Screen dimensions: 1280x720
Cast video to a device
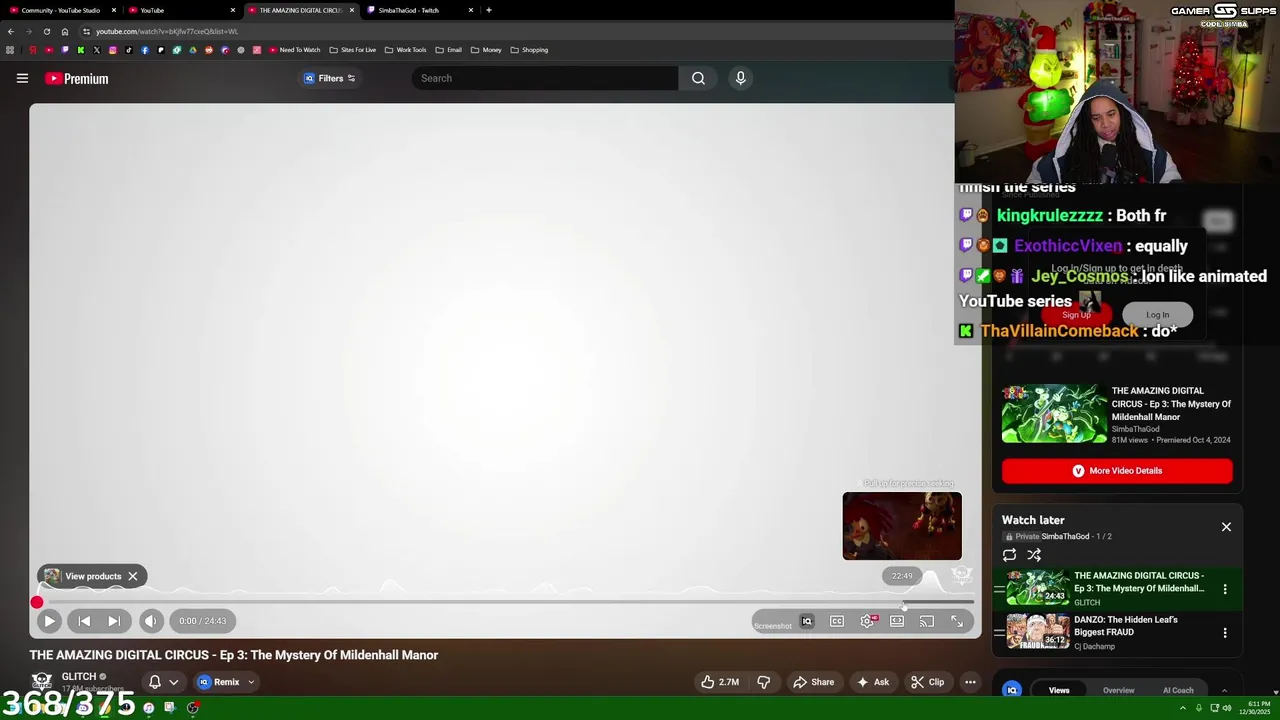927,621
